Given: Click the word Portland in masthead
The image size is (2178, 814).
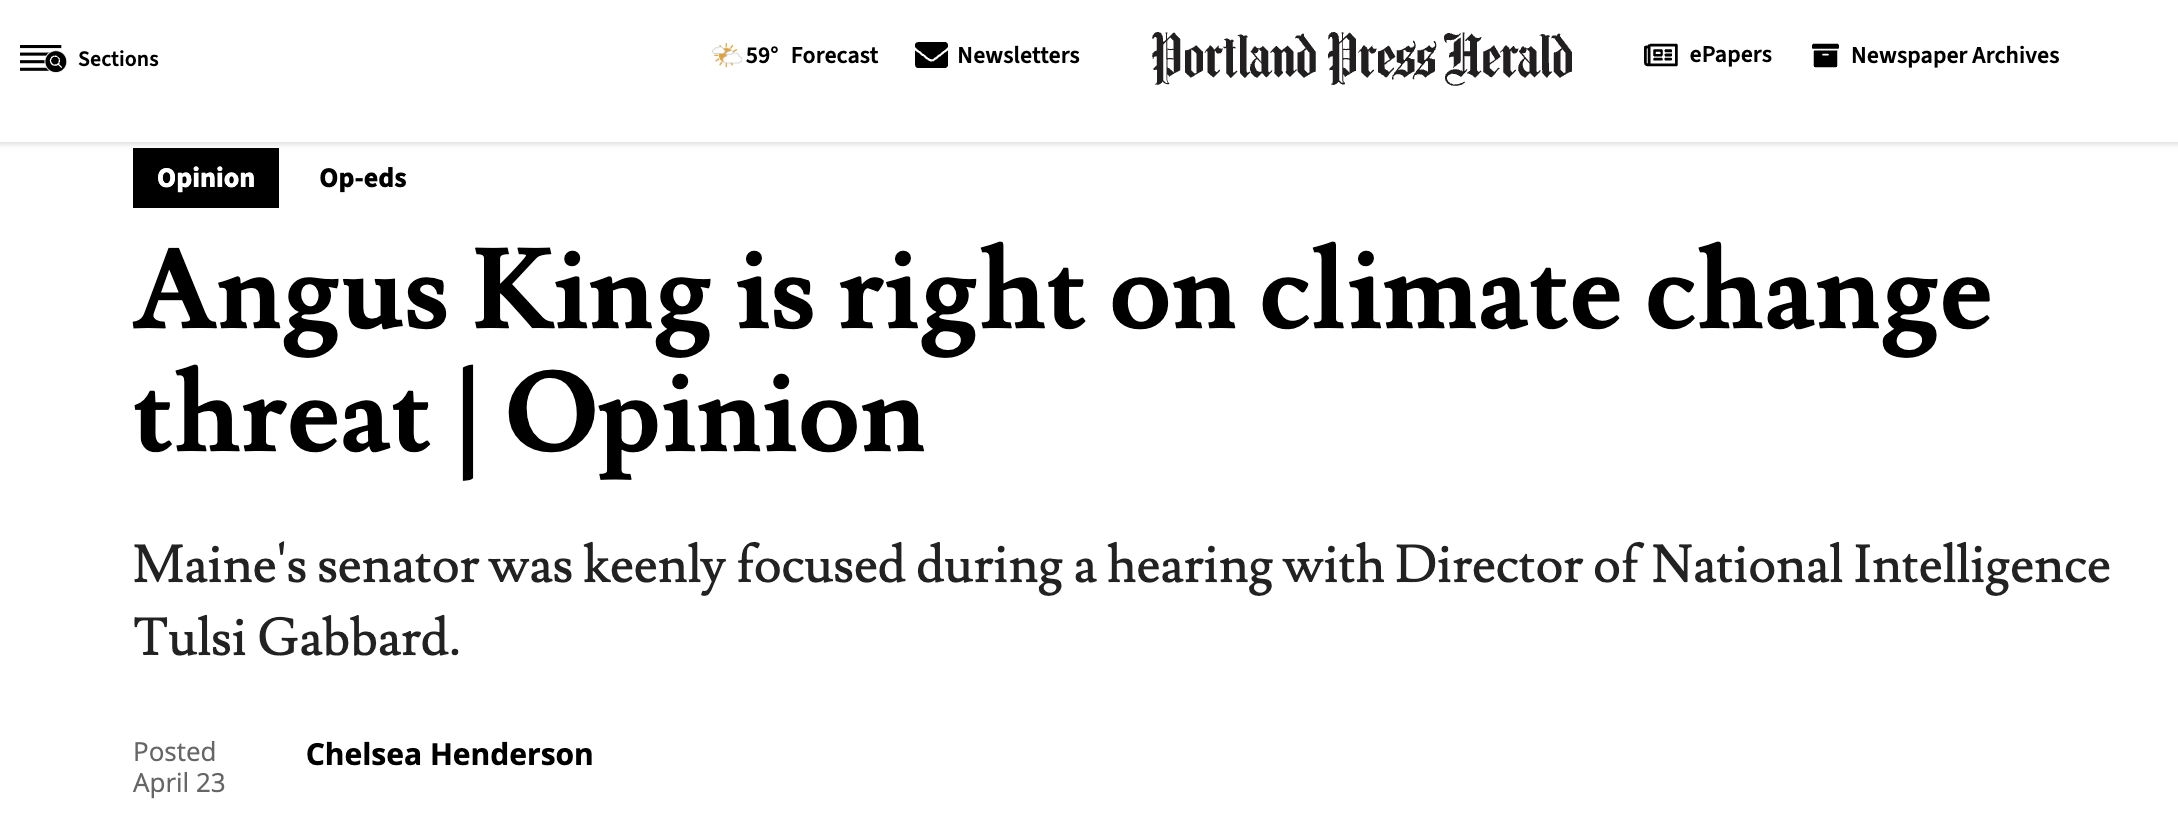Looking at the screenshot, I should click(1234, 58).
